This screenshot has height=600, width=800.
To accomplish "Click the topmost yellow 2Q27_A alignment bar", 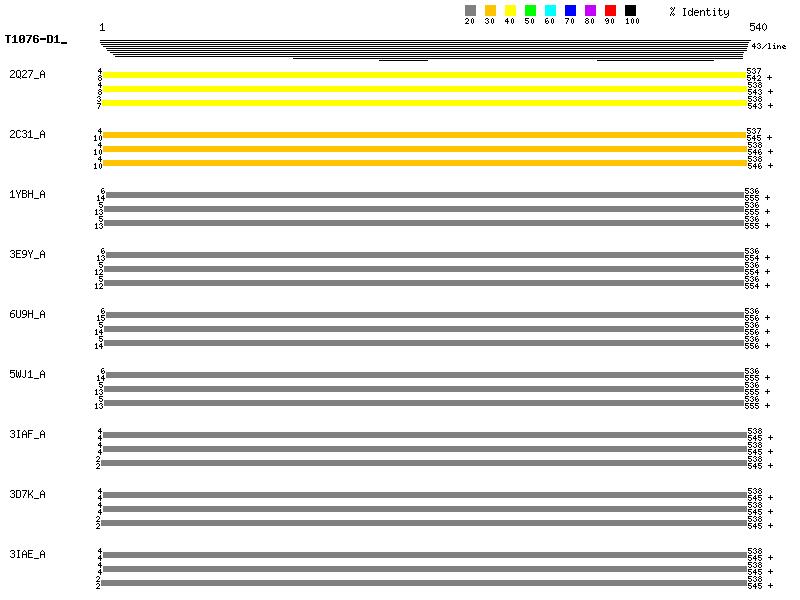I will pos(424,74).
